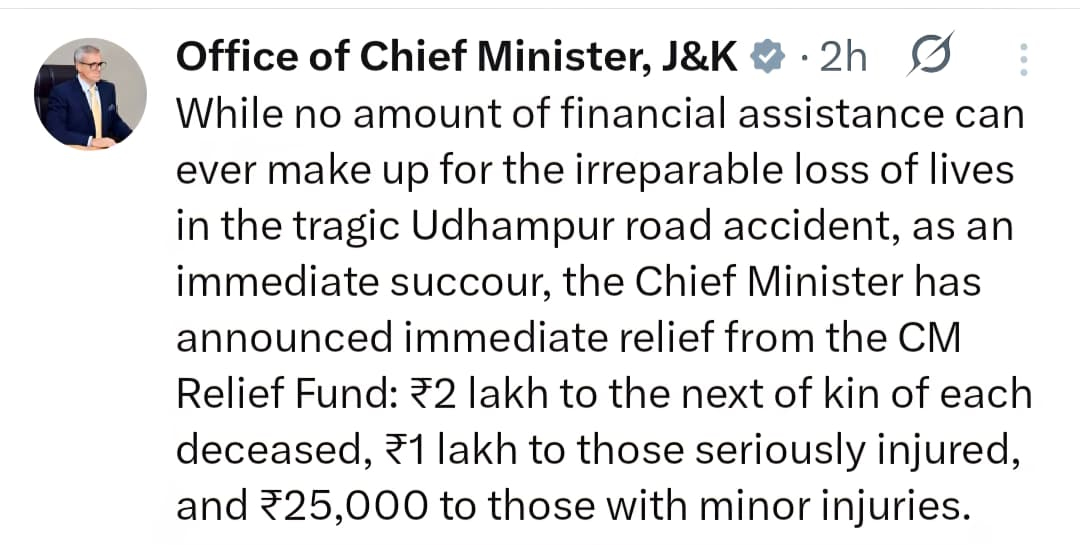Click the 2h timestamp of the post
The width and height of the screenshot is (1080, 545).
tap(842, 59)
